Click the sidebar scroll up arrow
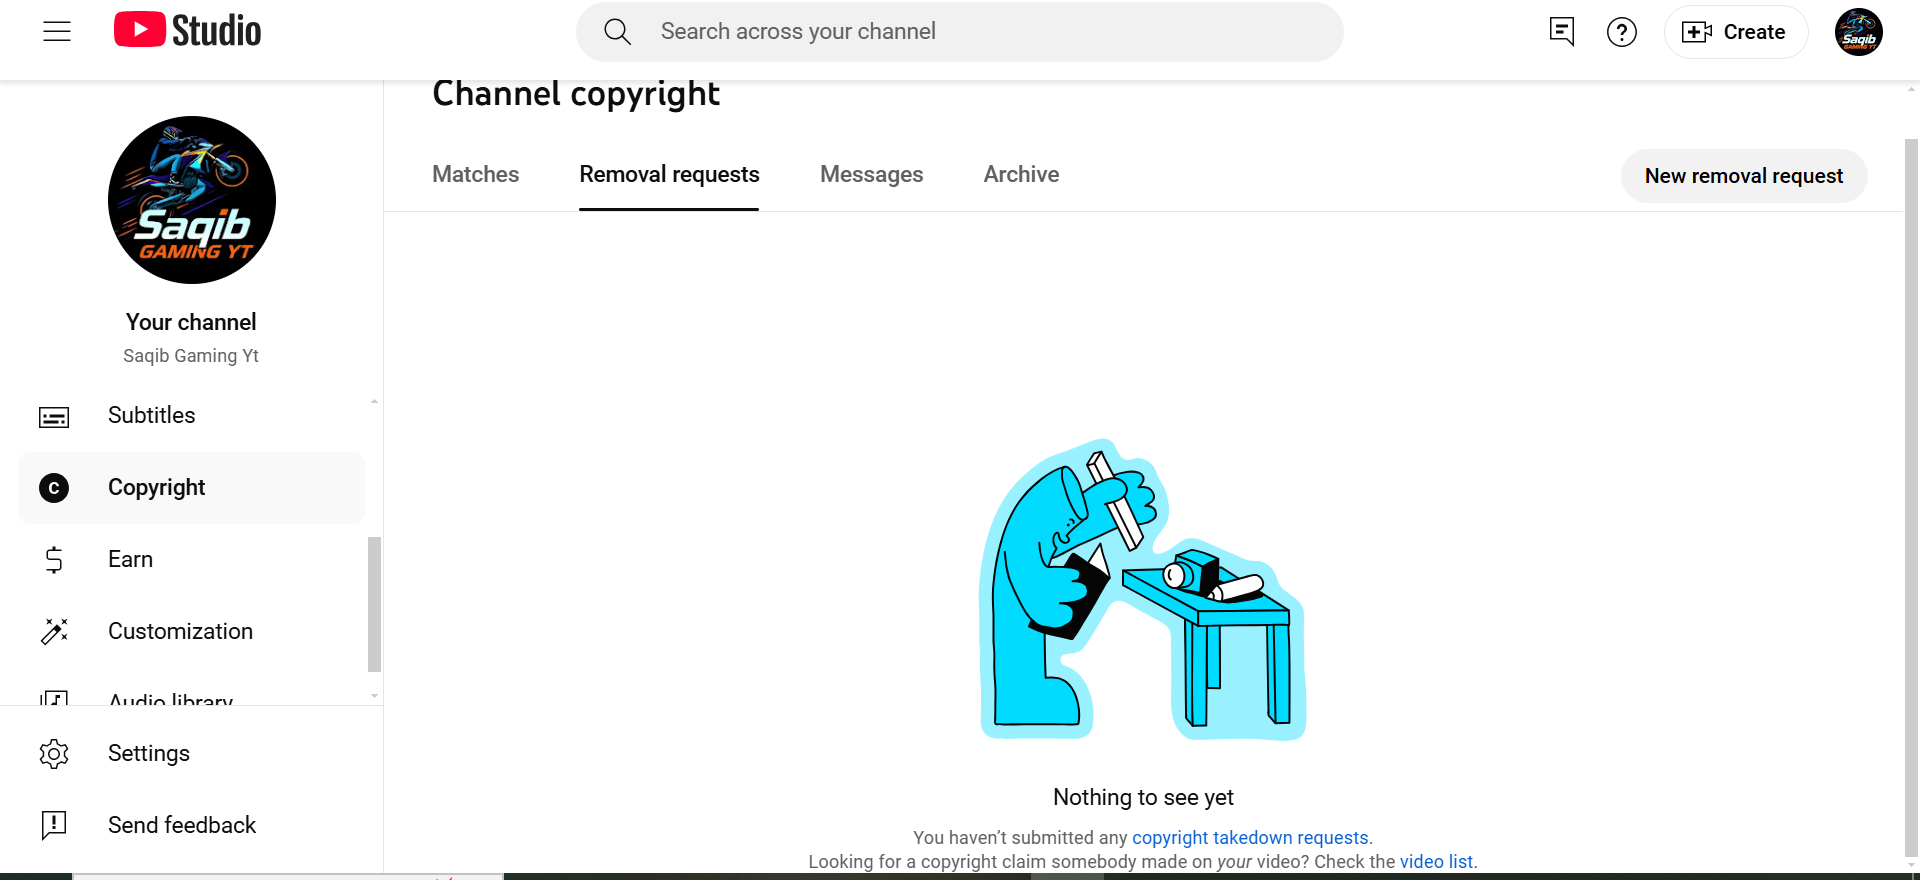Screen dimensions: 1920x880 (374, 402)
